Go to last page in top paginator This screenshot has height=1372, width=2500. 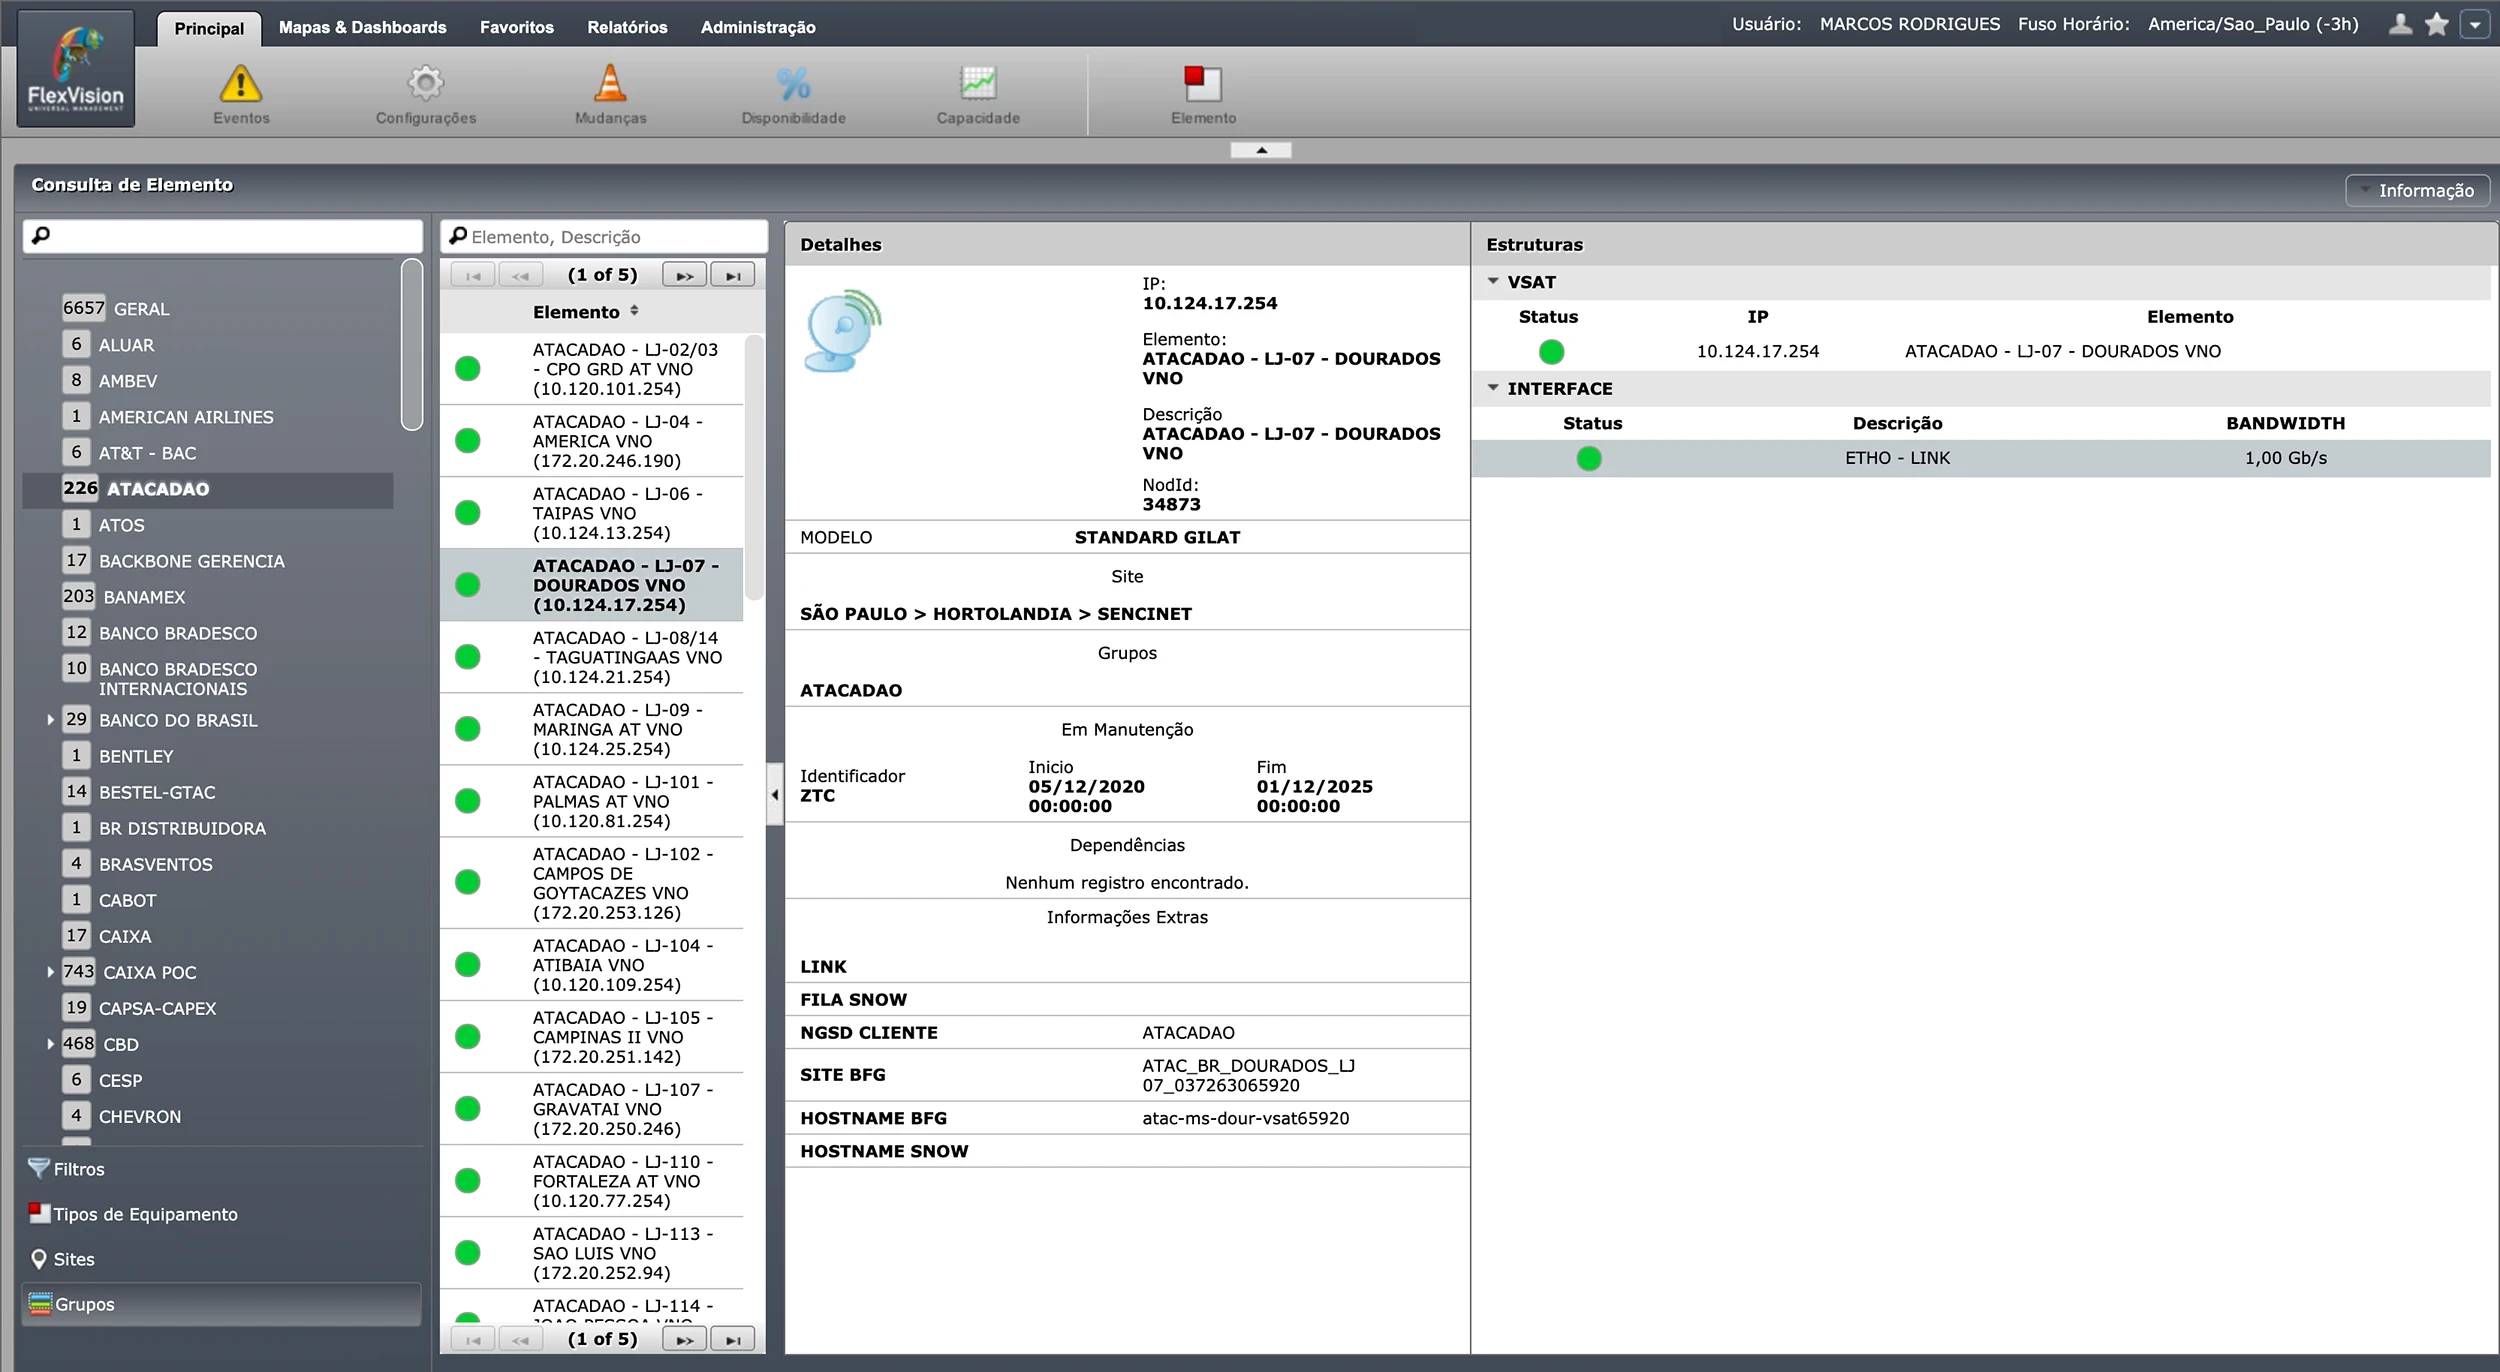[x=733, y=275]
